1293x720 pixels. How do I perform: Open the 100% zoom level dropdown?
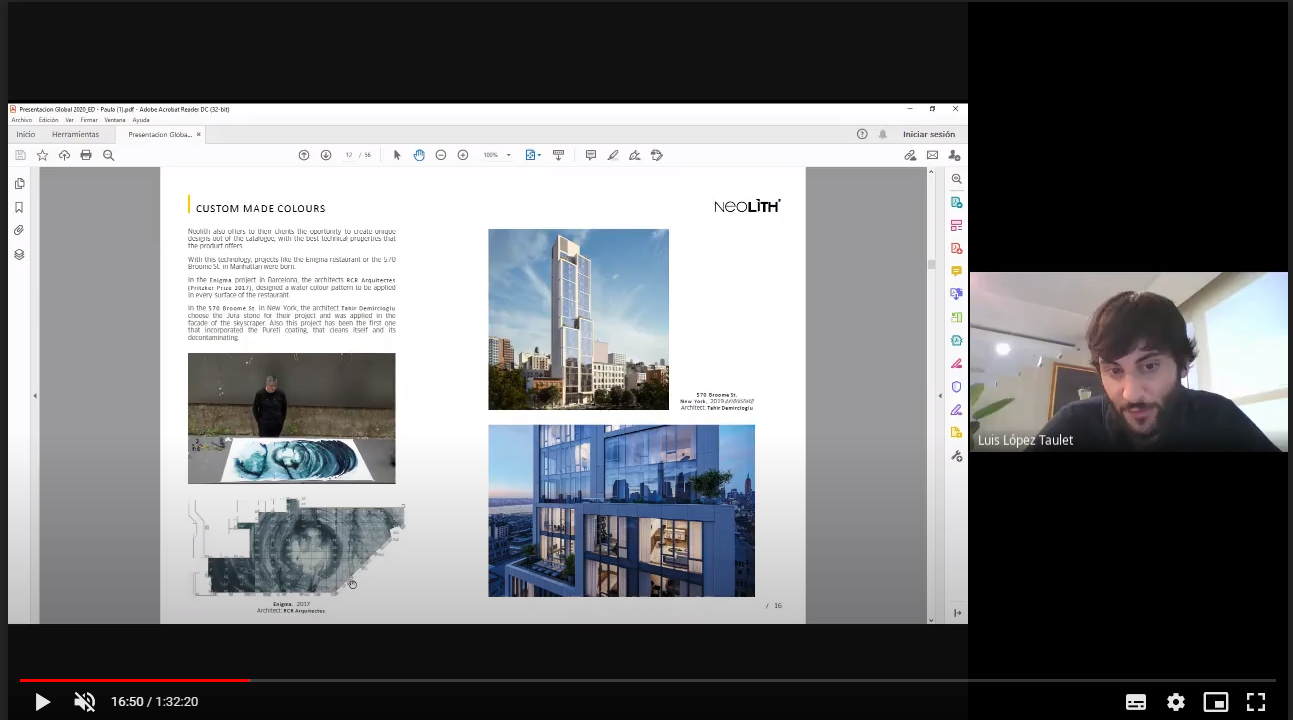(x=508, y=155)
